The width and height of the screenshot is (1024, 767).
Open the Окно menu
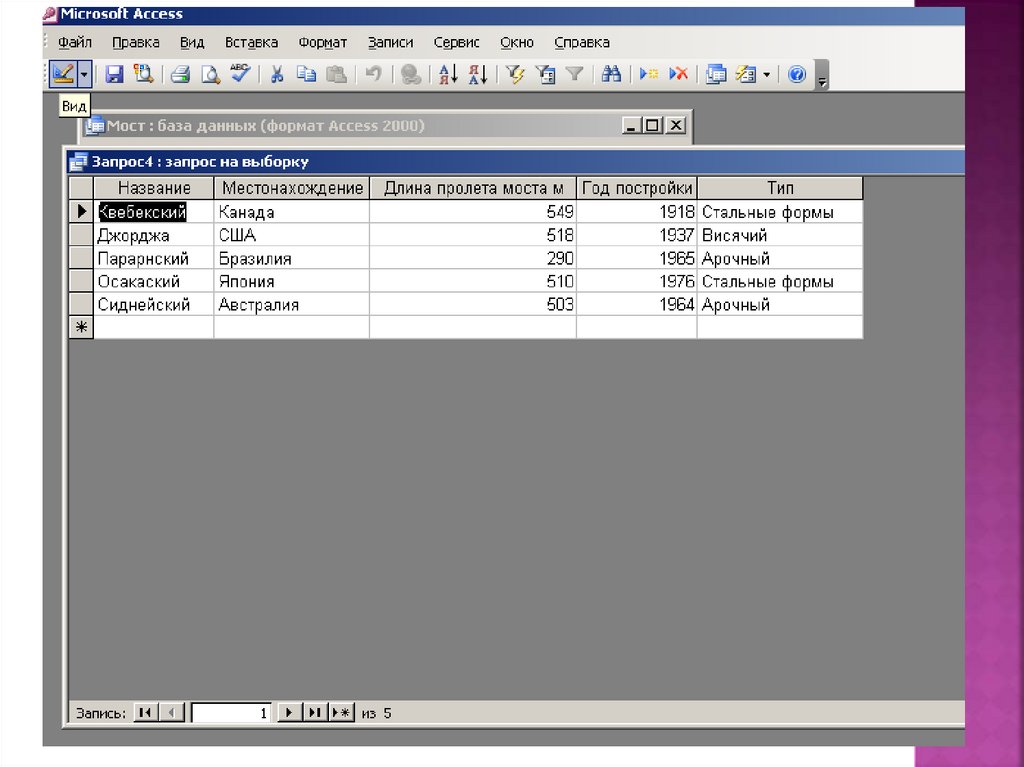tap(517, 42)
